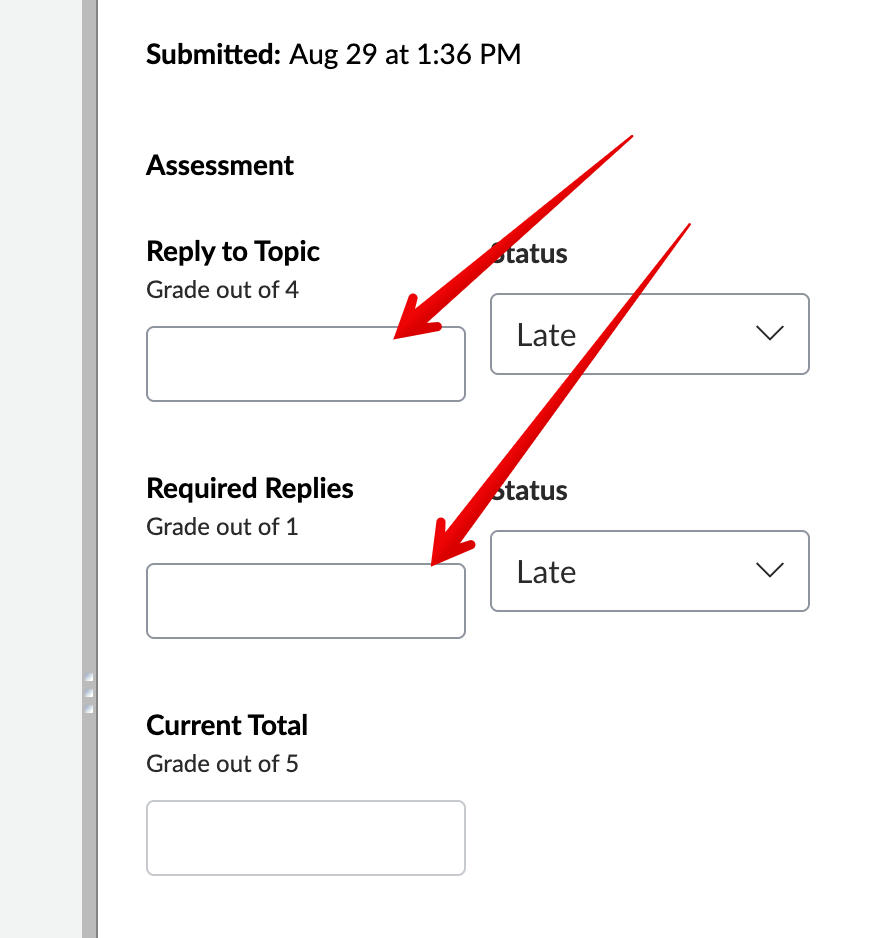Viewport: 884px width, 938px height.
Task: Click the panel resize handle on left edge
Action: 89,692
